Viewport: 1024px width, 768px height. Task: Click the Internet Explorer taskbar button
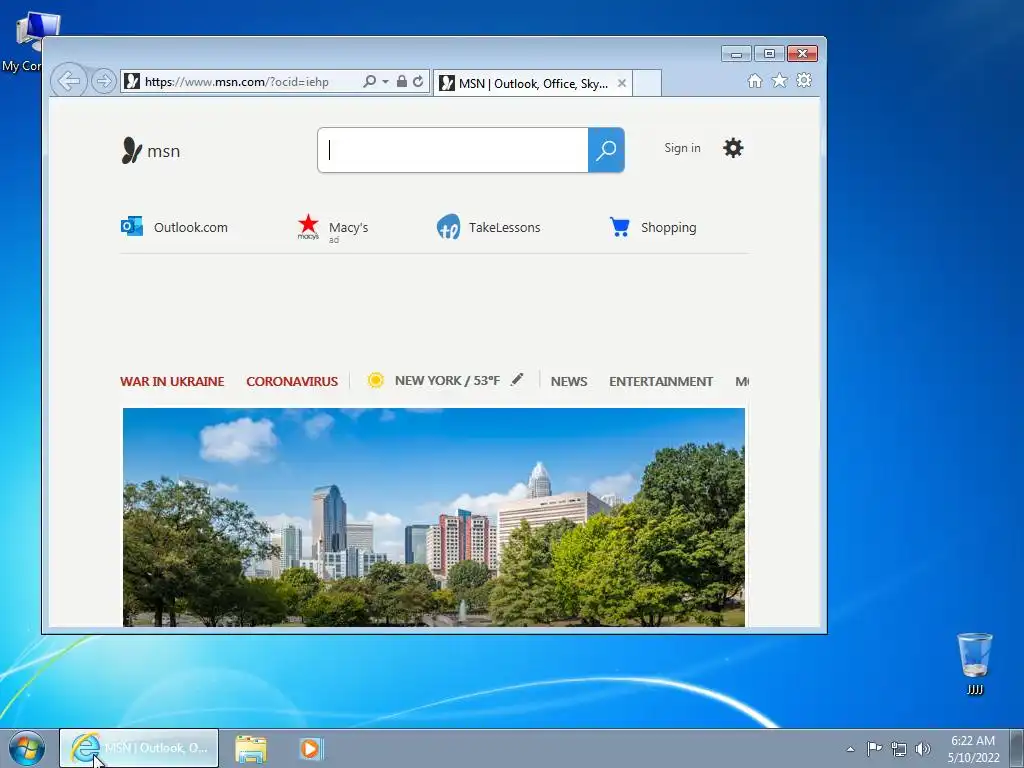pyautogui.click(x=139, y=748)
